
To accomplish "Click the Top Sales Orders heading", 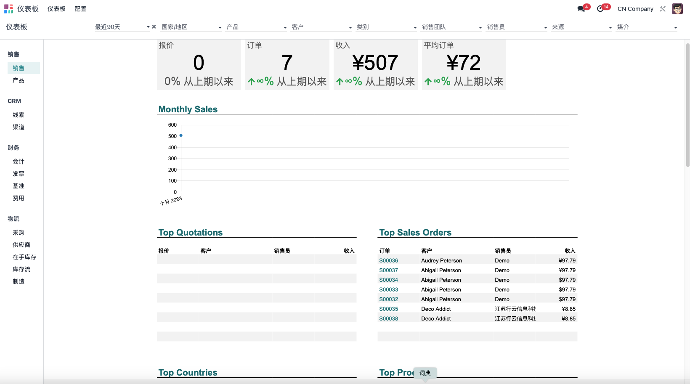I will pos(415,232).
